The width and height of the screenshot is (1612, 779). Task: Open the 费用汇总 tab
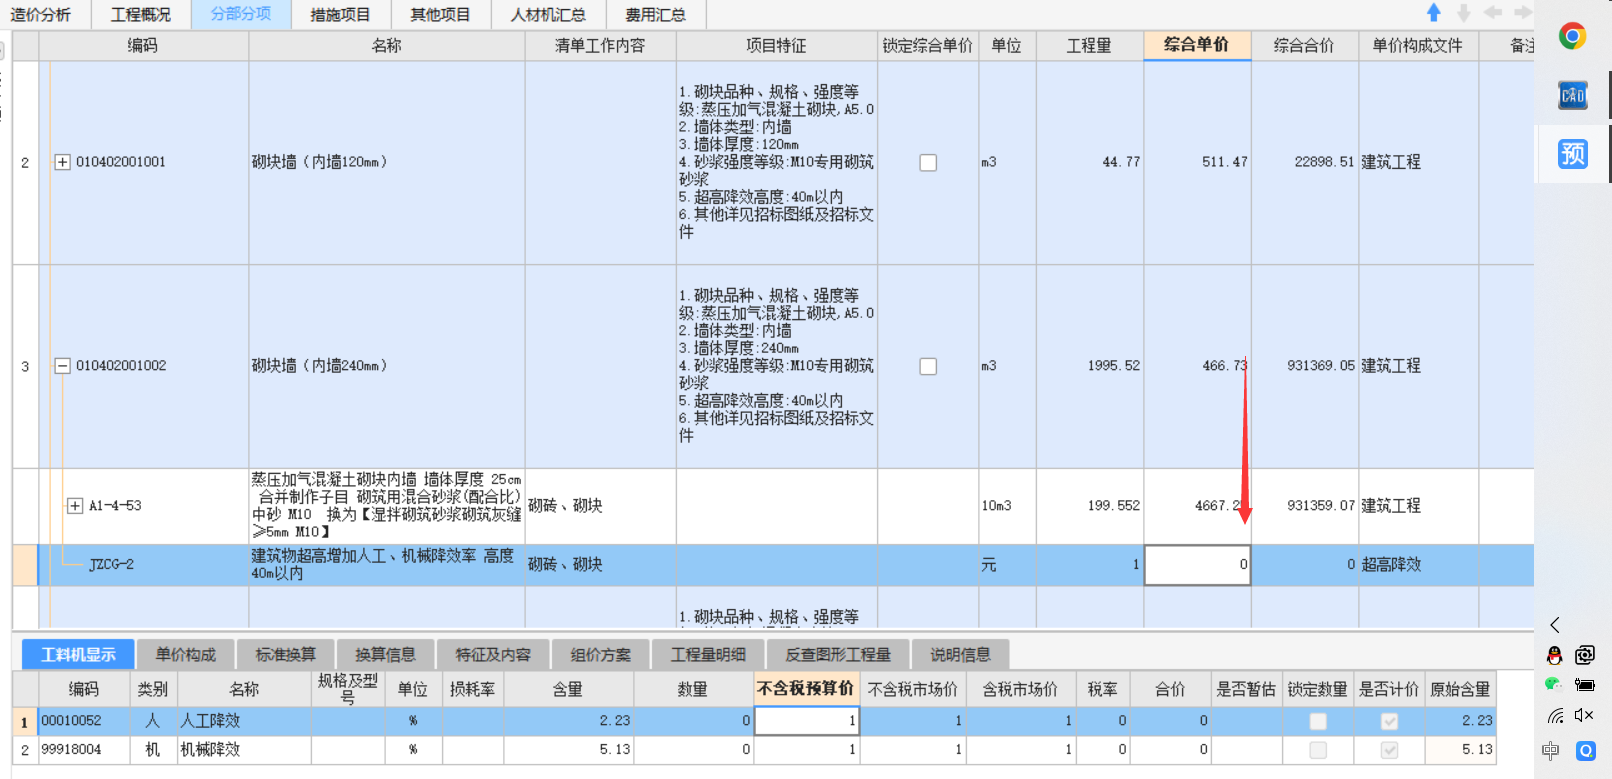[x=656, y=15]
